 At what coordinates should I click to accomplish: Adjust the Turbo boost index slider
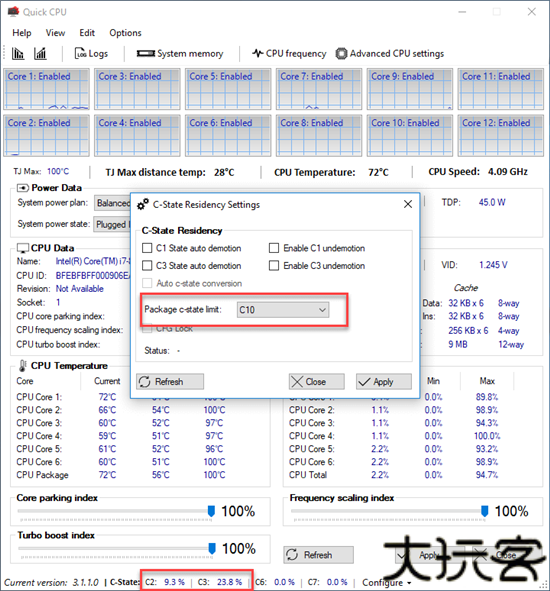(x=212, y=548)
